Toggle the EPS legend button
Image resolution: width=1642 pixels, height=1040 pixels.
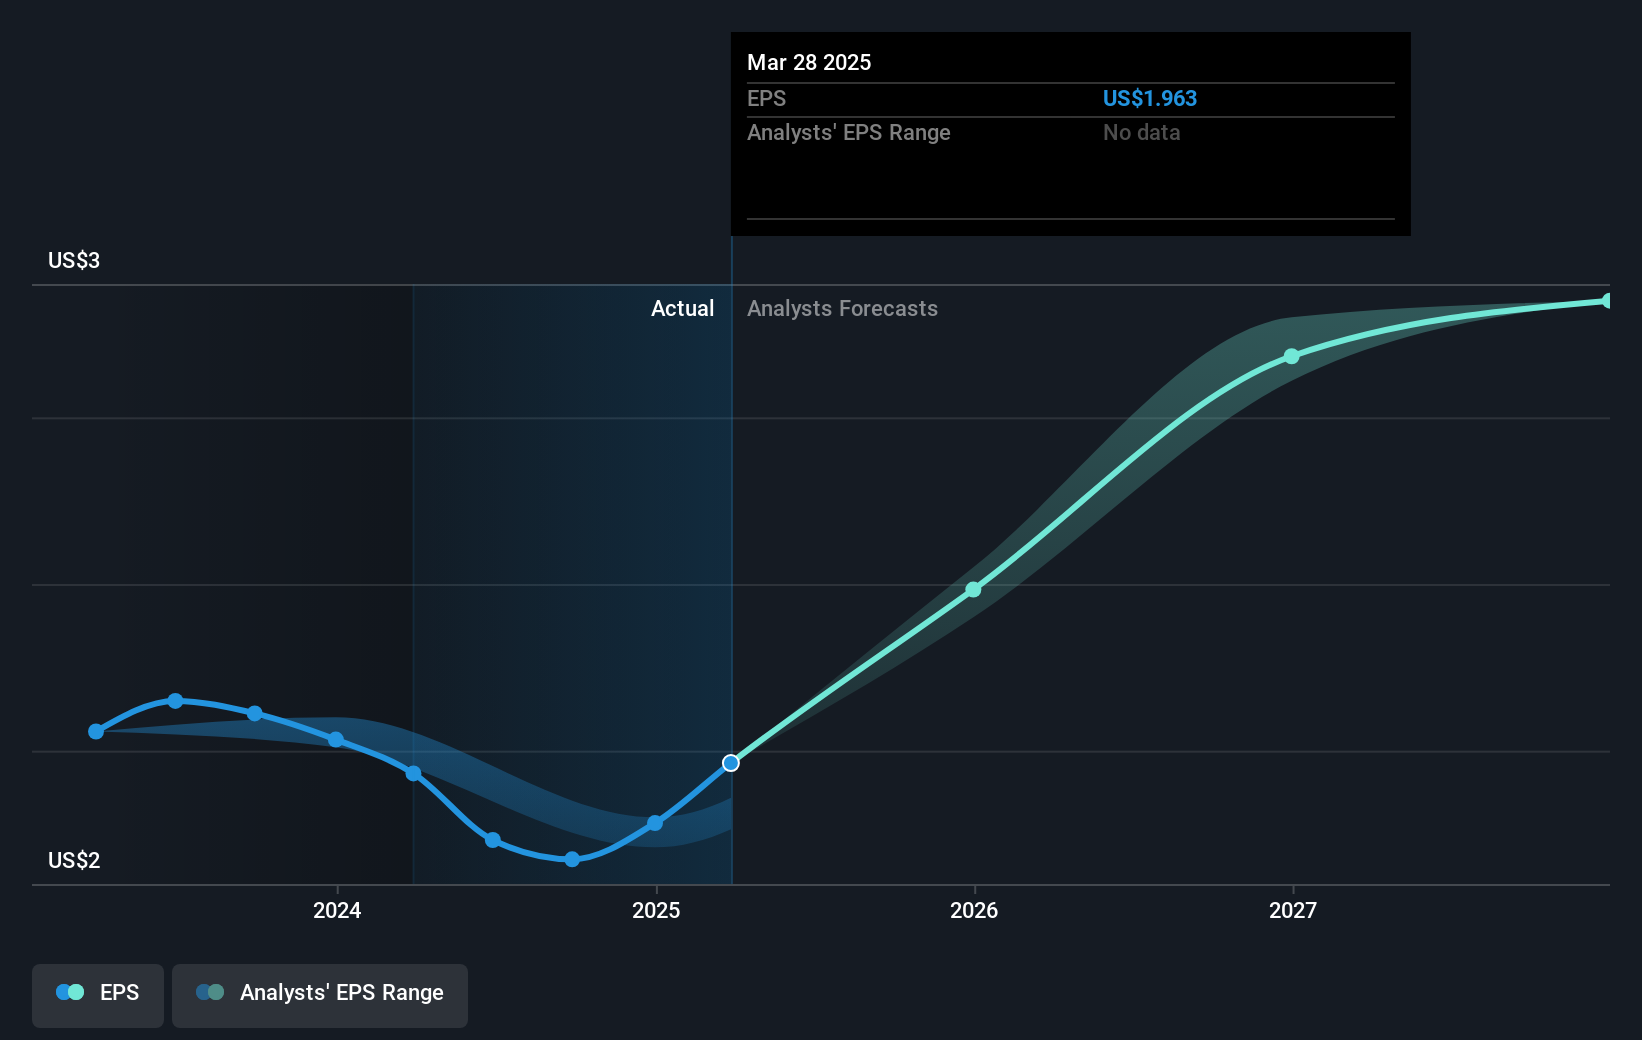(x=98, y=995)
